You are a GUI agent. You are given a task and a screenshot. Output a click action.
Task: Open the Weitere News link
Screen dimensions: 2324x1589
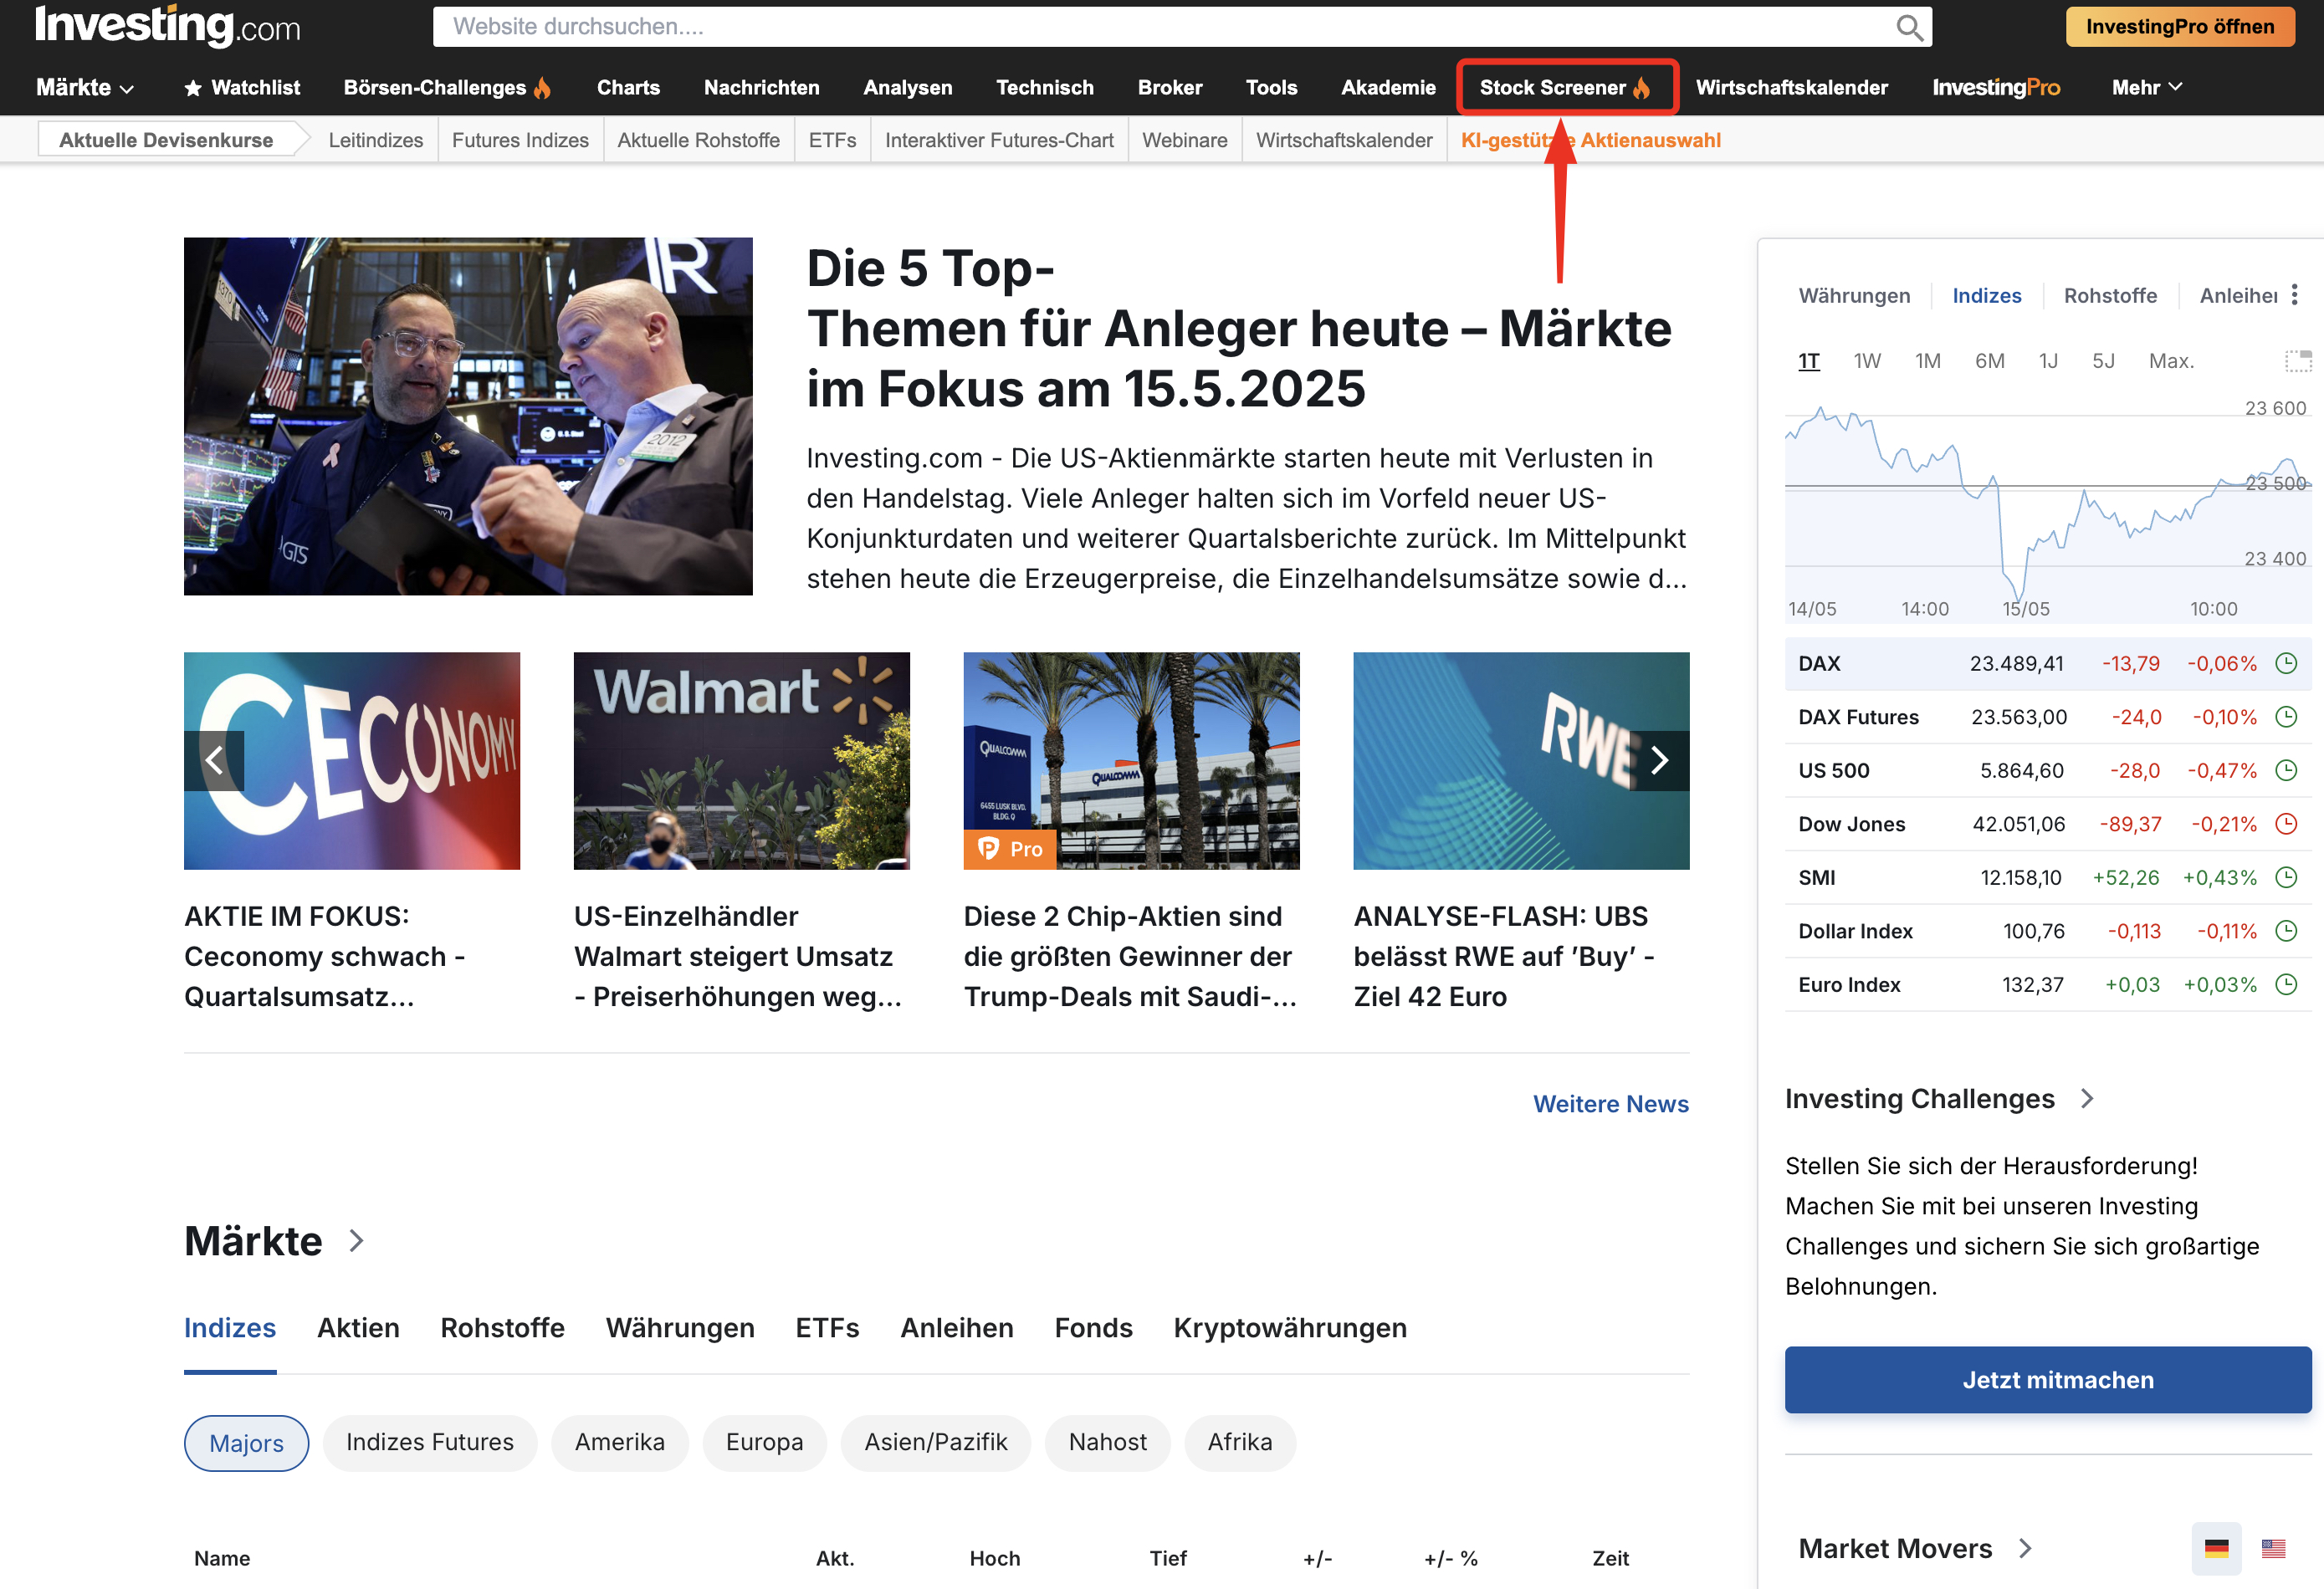coord(1611,1104)
